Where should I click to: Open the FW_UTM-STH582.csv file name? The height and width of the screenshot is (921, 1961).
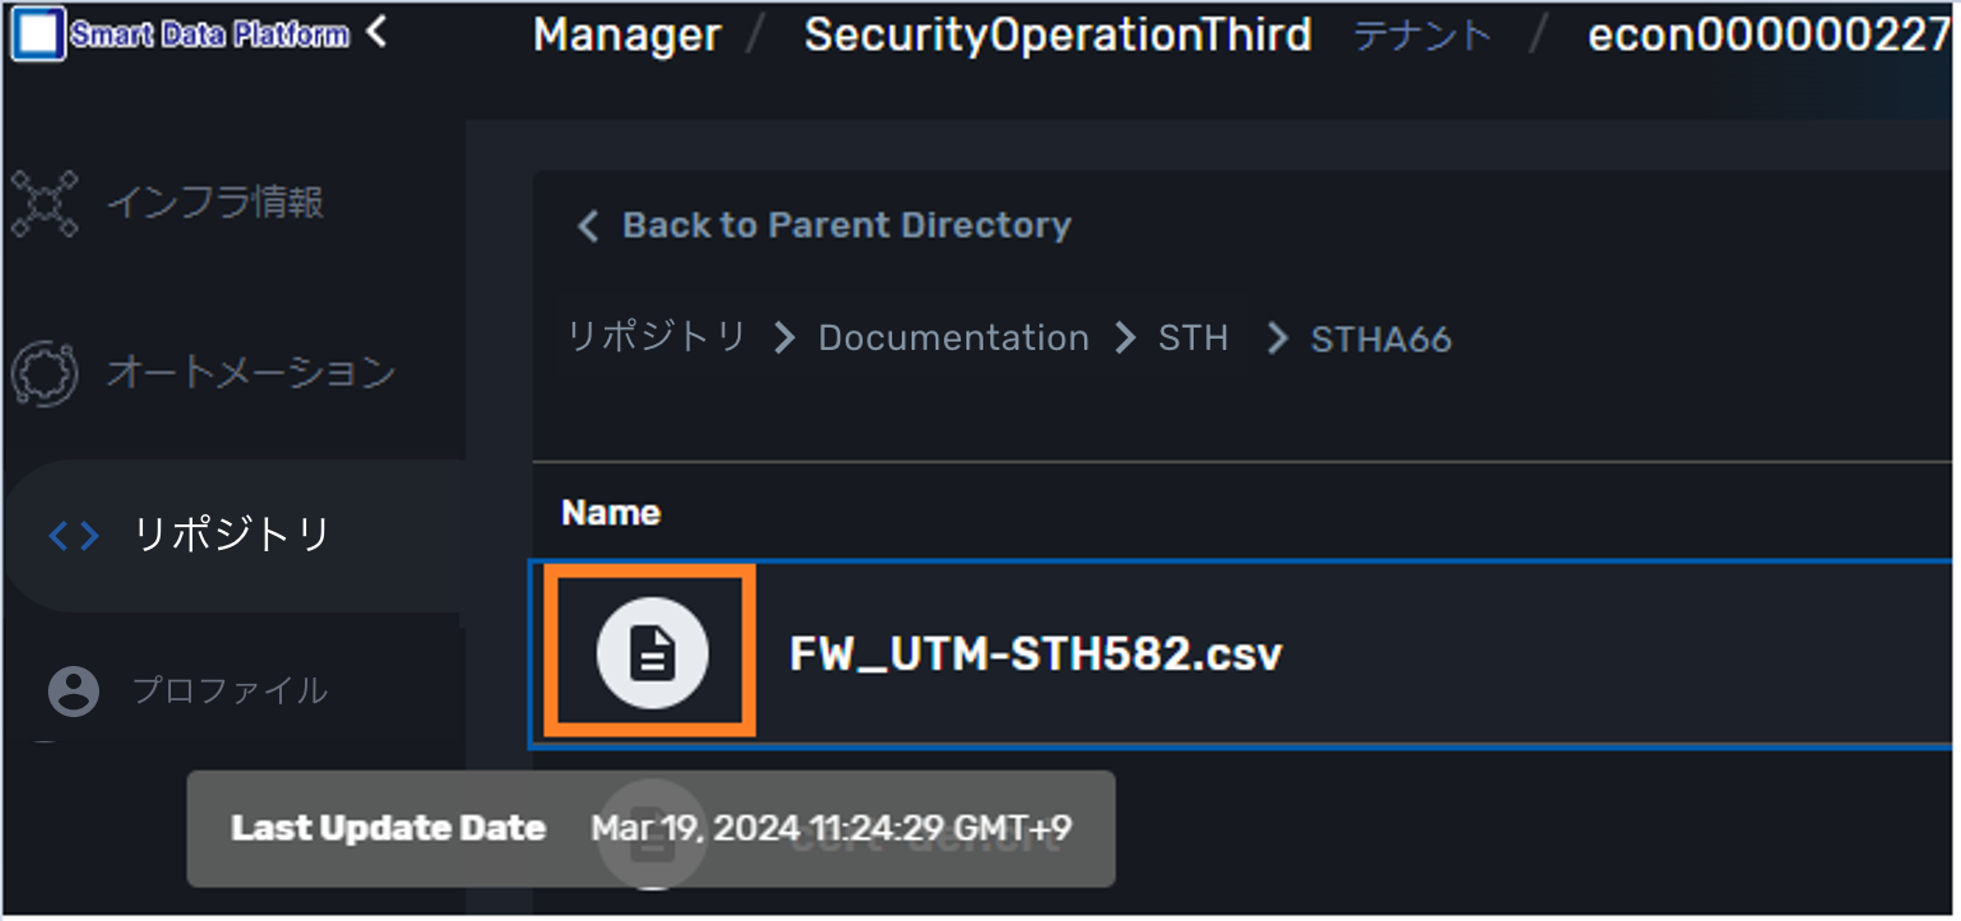click(1035, 654)
